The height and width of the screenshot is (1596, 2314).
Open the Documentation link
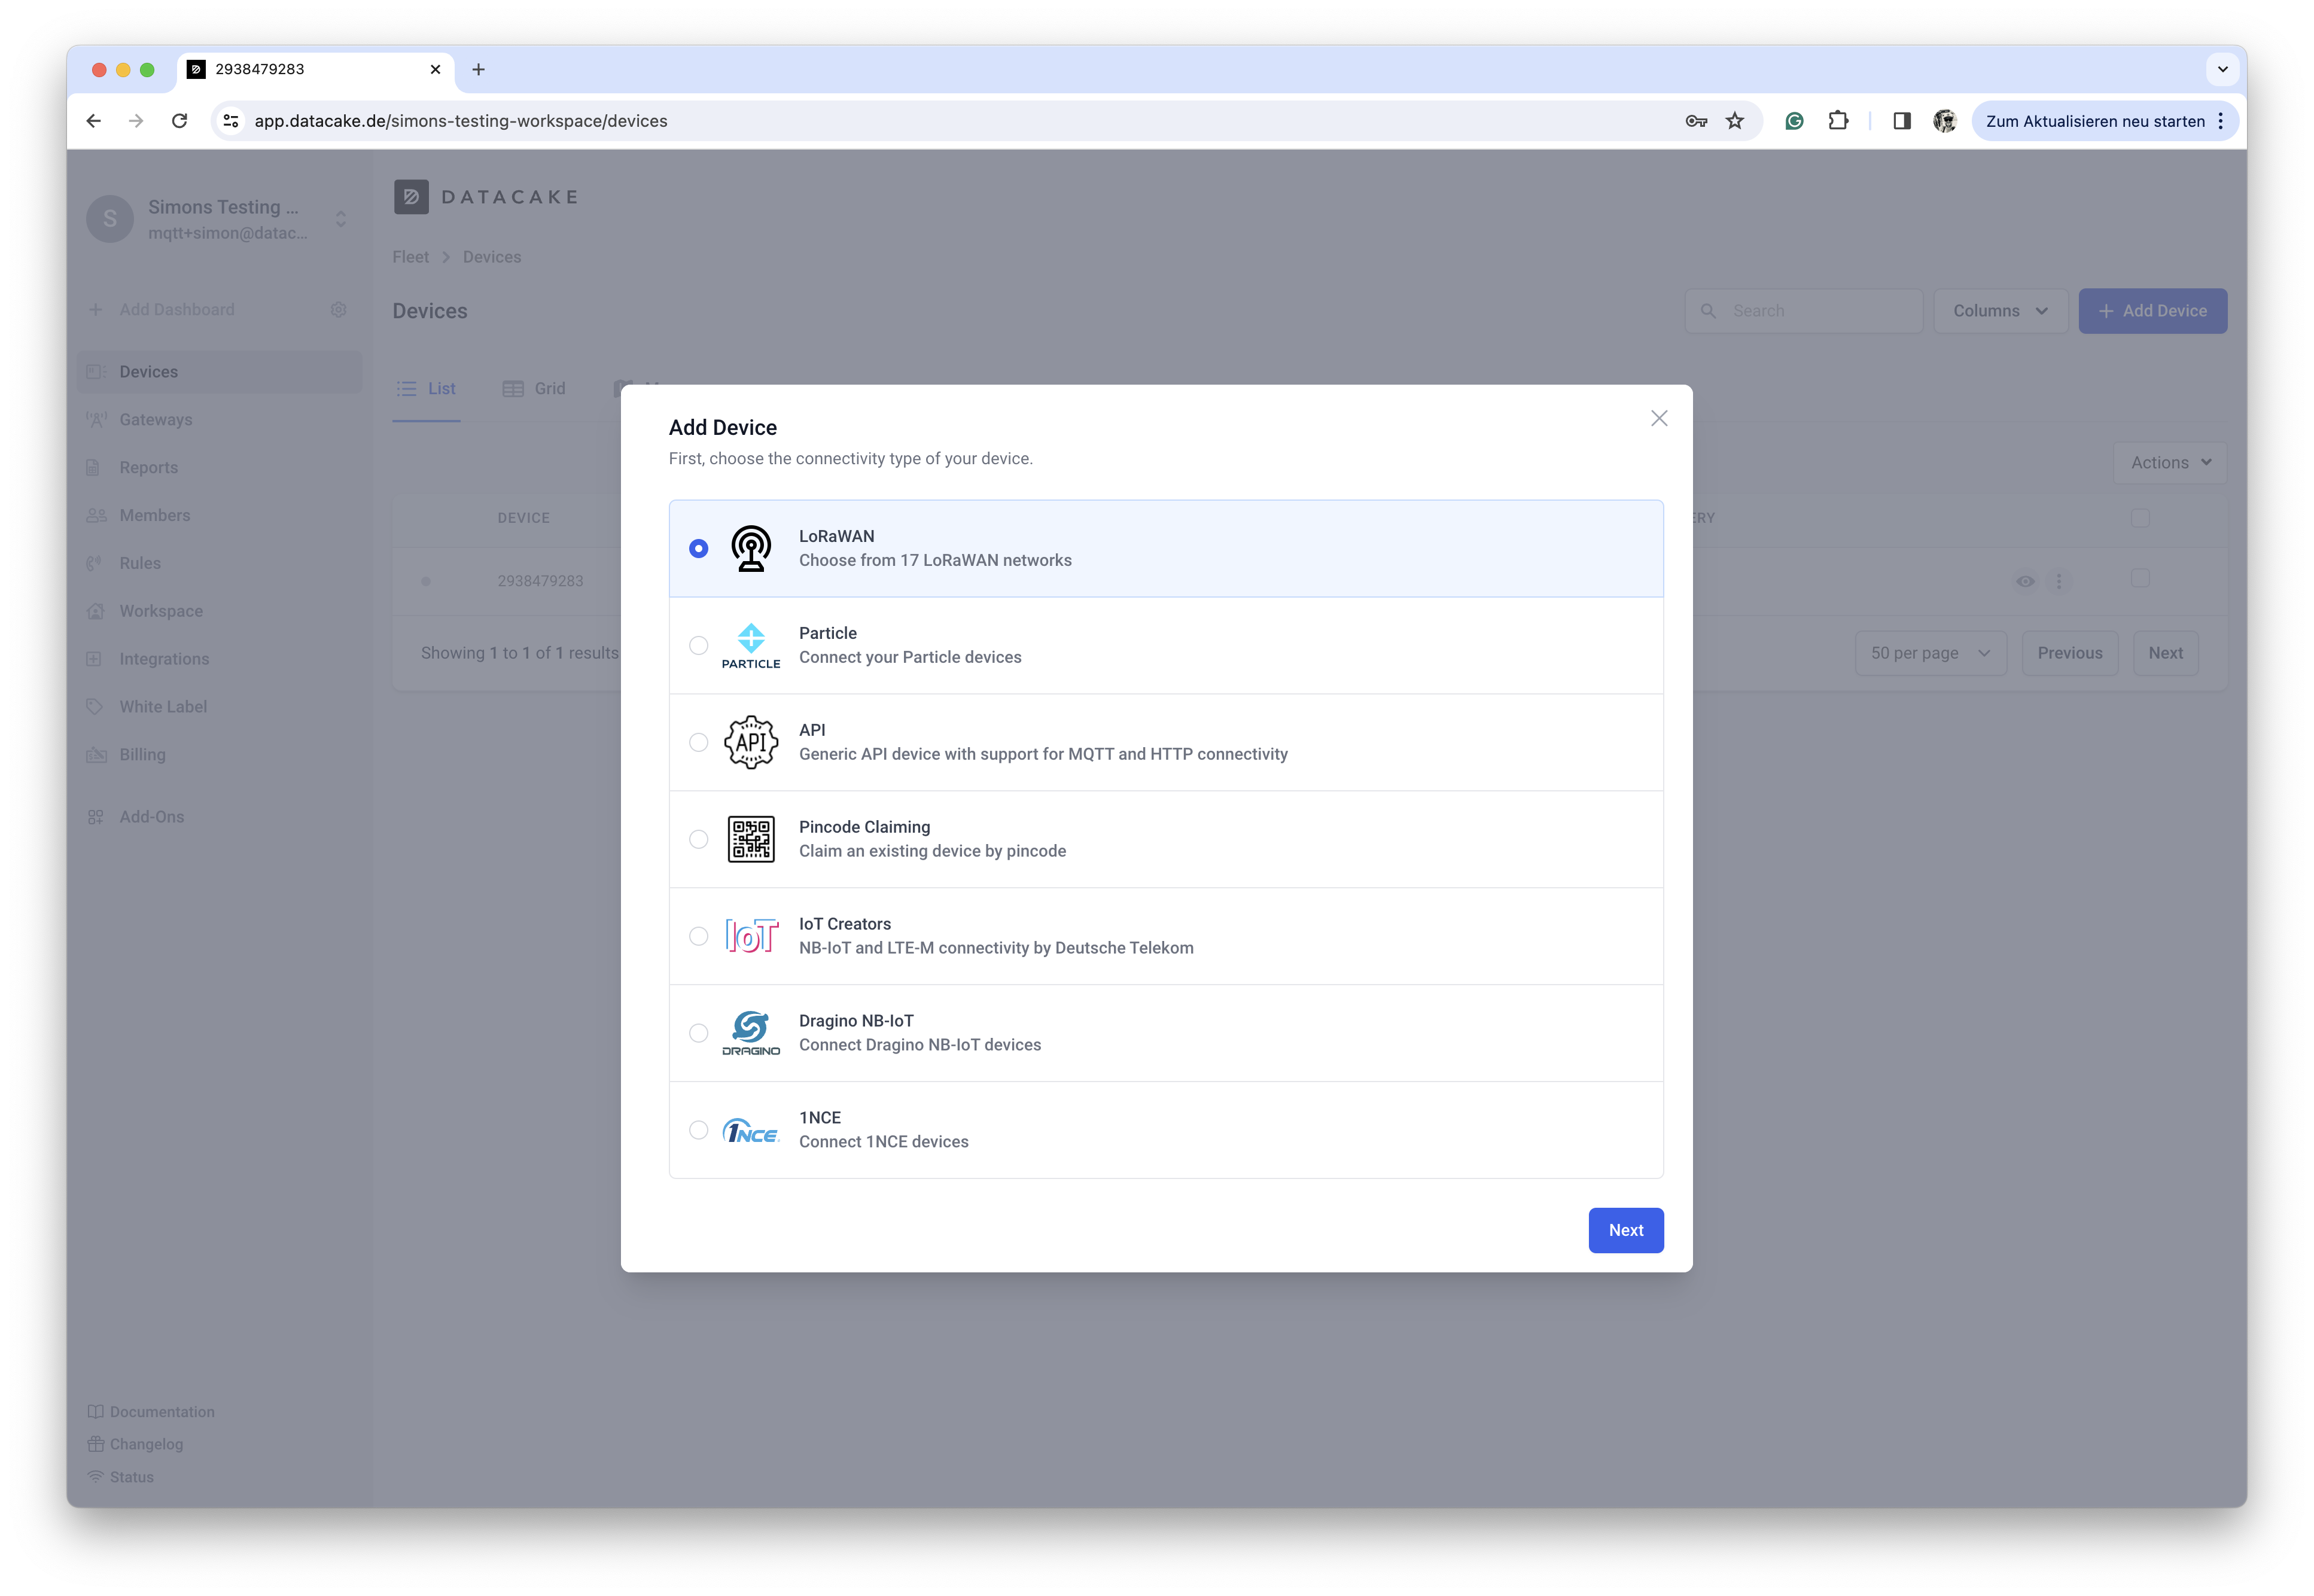pyautogui.click(x=162, y=1412)
